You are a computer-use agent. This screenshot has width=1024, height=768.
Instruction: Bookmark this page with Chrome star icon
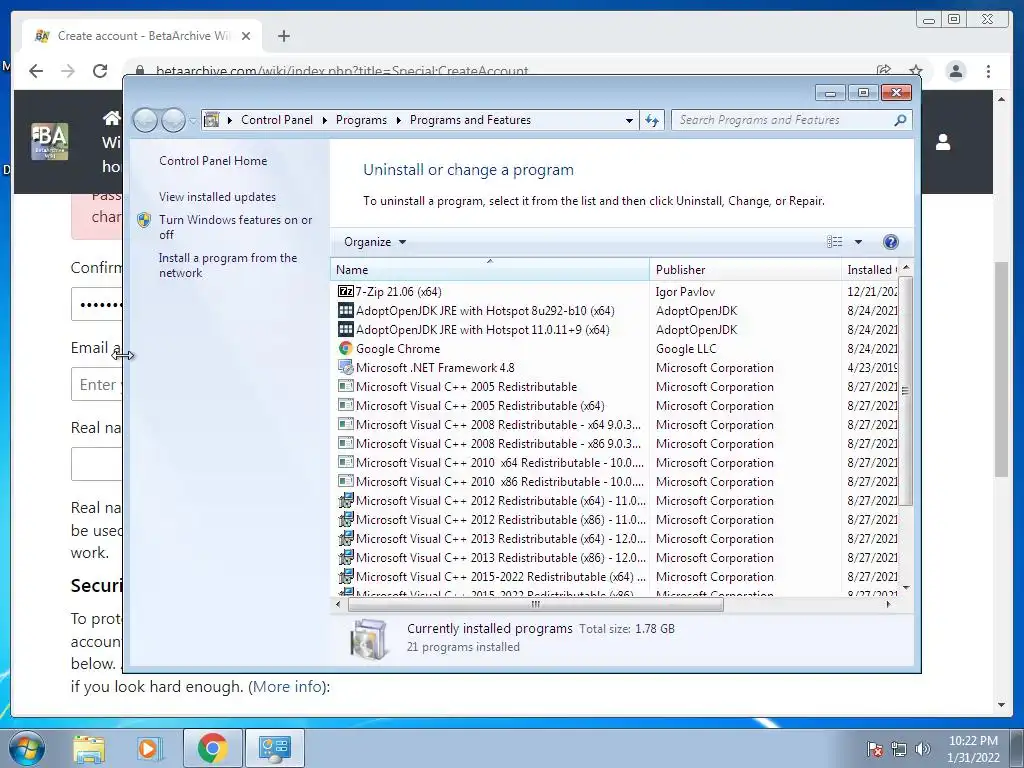[916, 71]
